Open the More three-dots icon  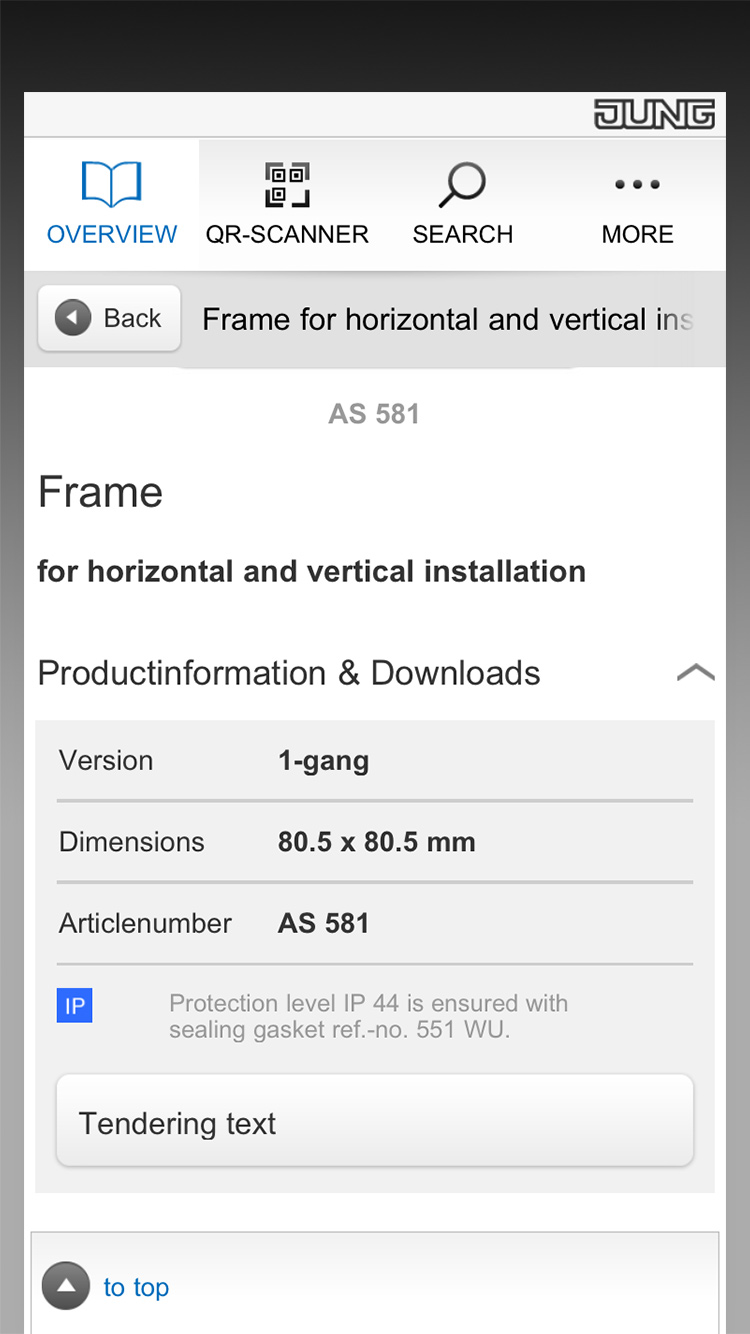point(637,185)
